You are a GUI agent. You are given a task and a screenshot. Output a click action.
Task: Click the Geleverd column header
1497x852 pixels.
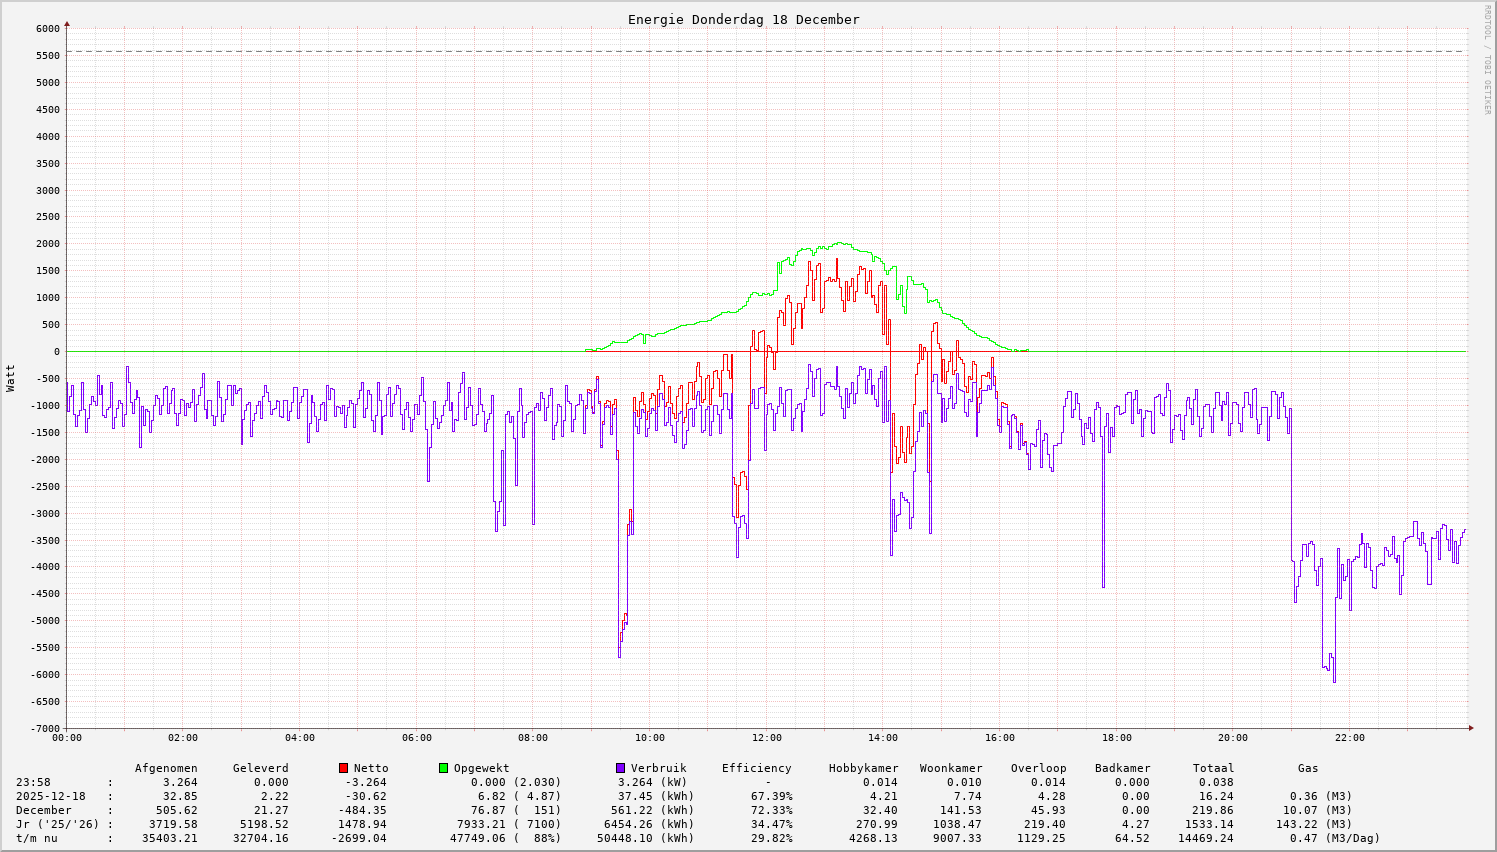(x=260, y=768)
